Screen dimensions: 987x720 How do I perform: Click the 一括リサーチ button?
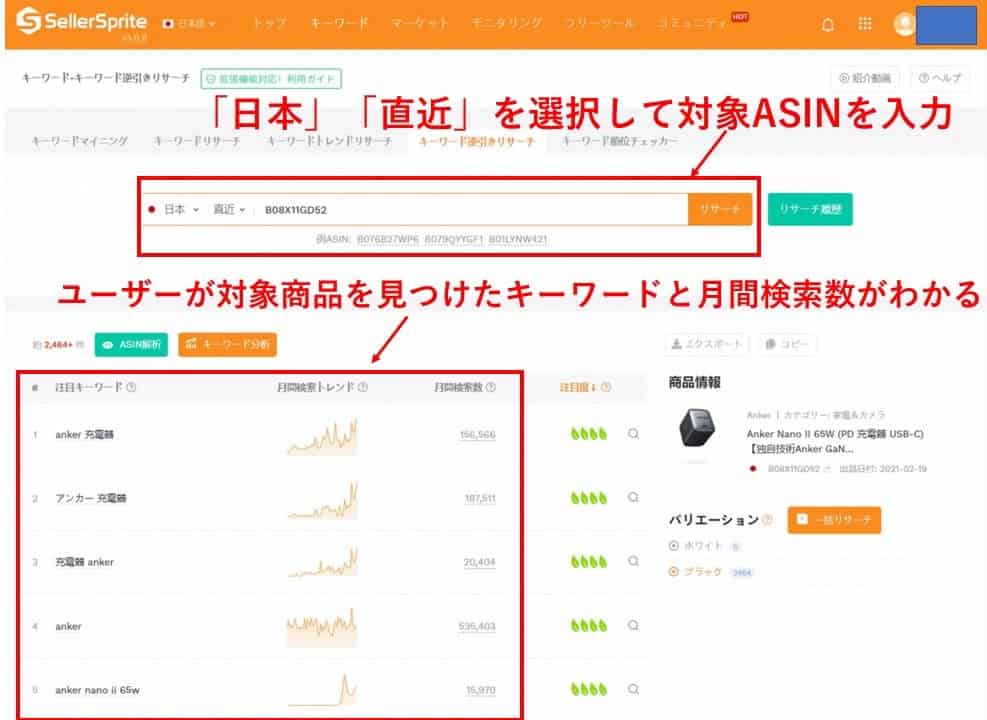coord(834,520)
